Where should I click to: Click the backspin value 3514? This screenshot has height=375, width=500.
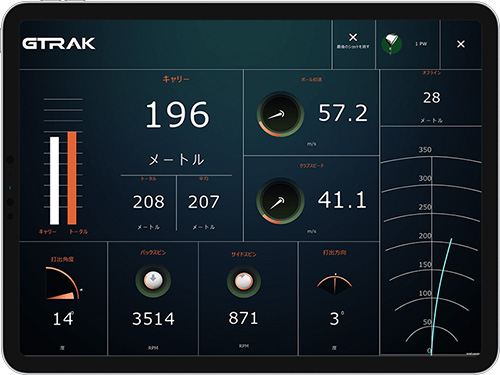[x=153, y=319]
